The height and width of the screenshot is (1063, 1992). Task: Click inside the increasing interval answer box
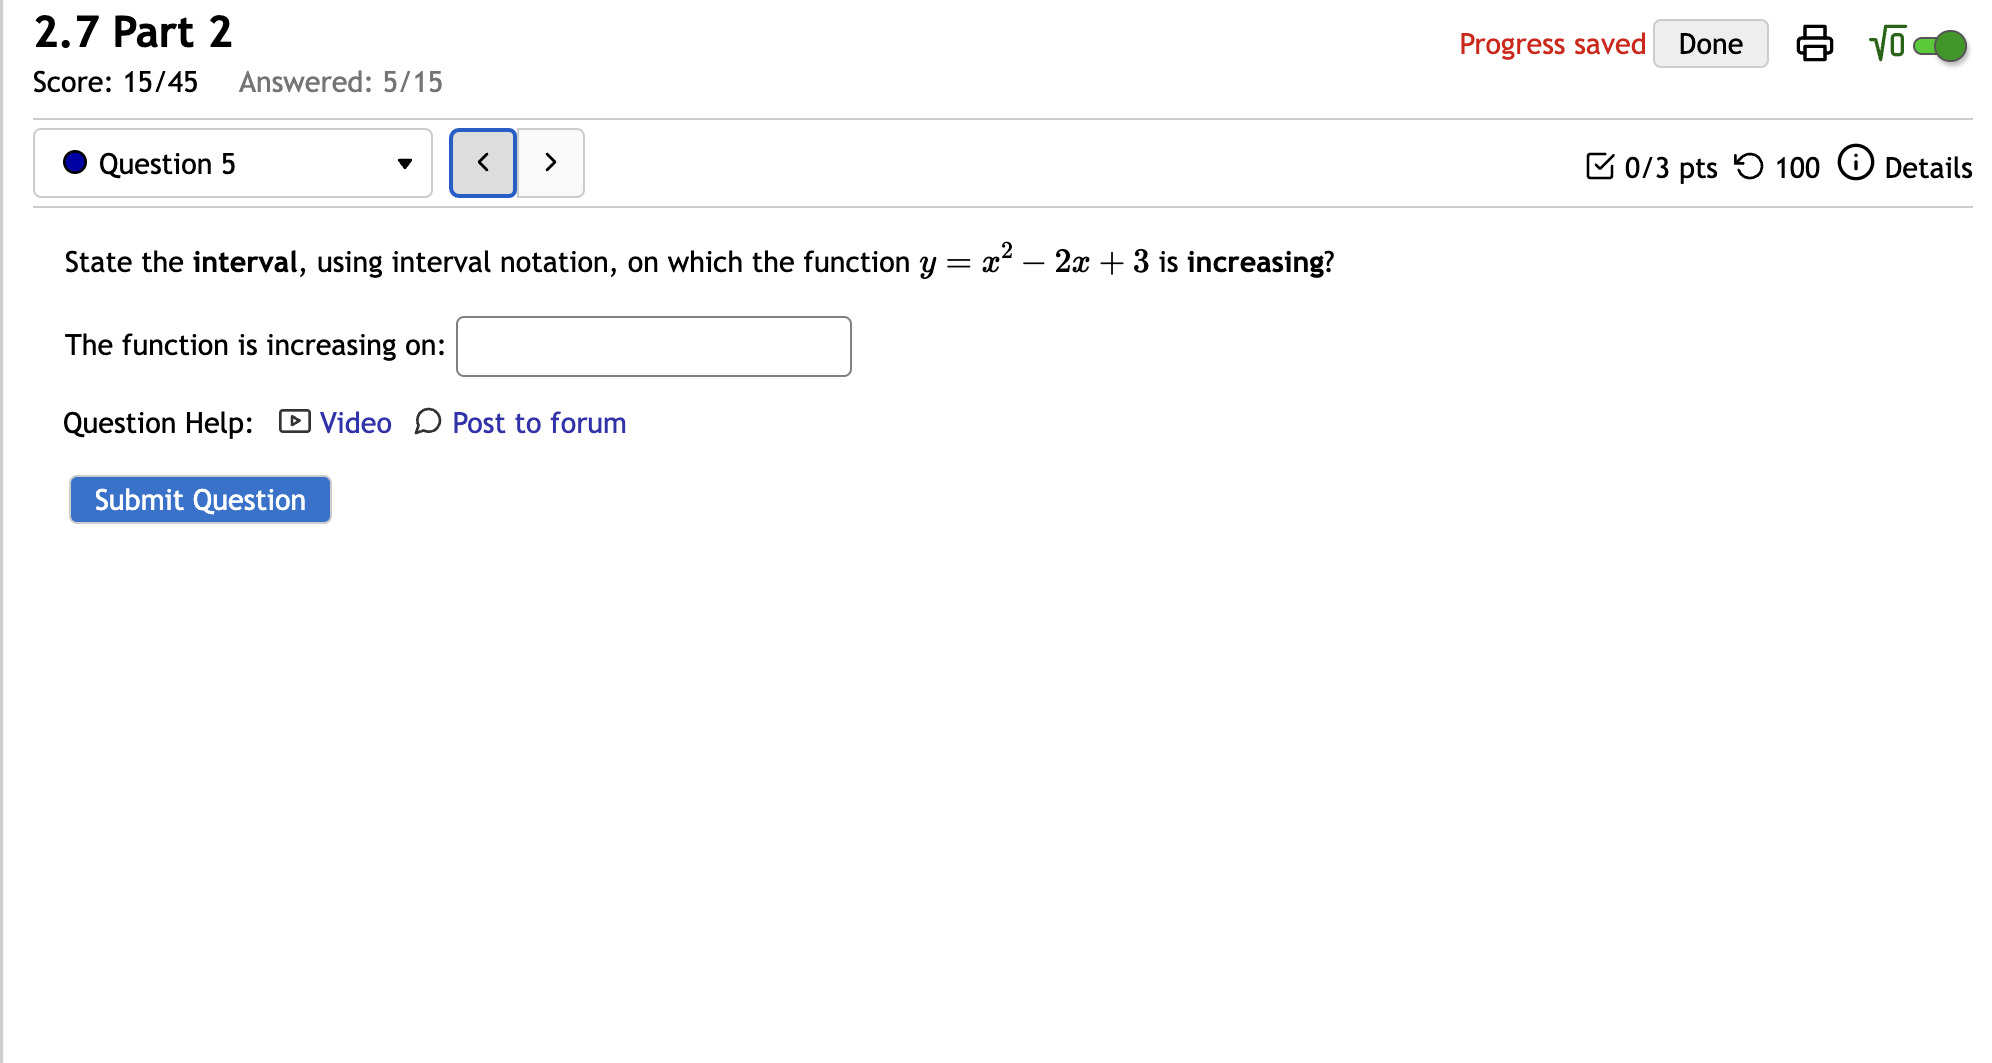click(x=653, y=345)
